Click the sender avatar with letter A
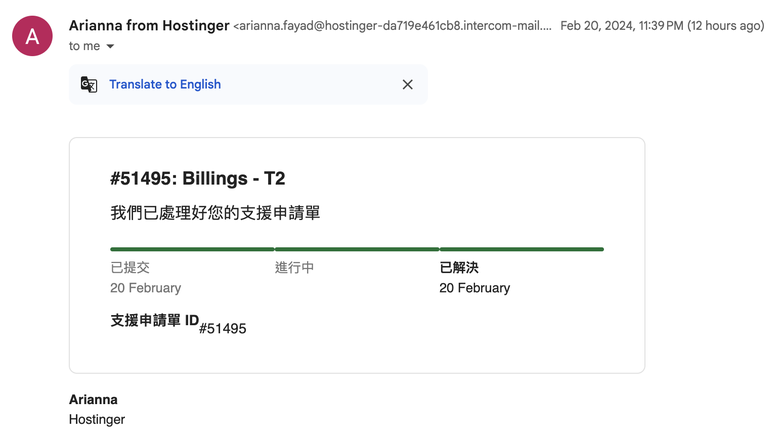This screenshot has width=780, height=439. [x=32, y=36]
